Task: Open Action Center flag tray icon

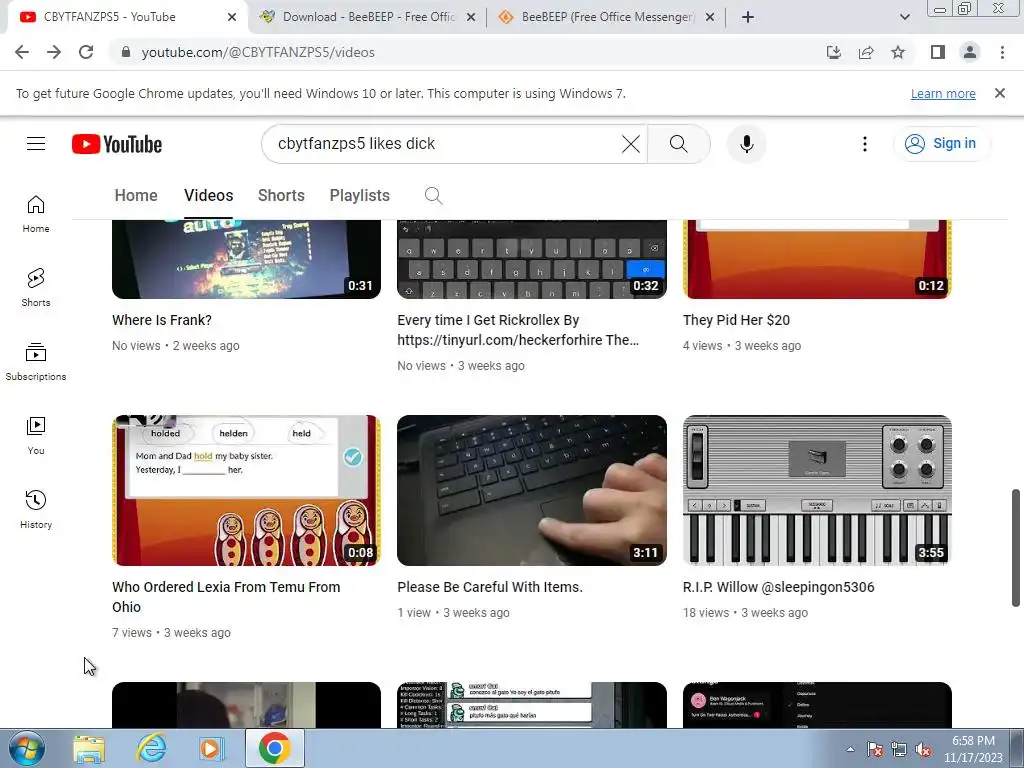Action: (x=875, y=750)
